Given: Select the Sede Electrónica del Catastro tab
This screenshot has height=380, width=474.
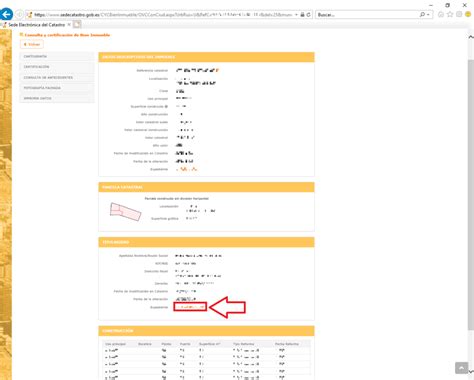Looking at the screenshot, I should coord(36,25).
